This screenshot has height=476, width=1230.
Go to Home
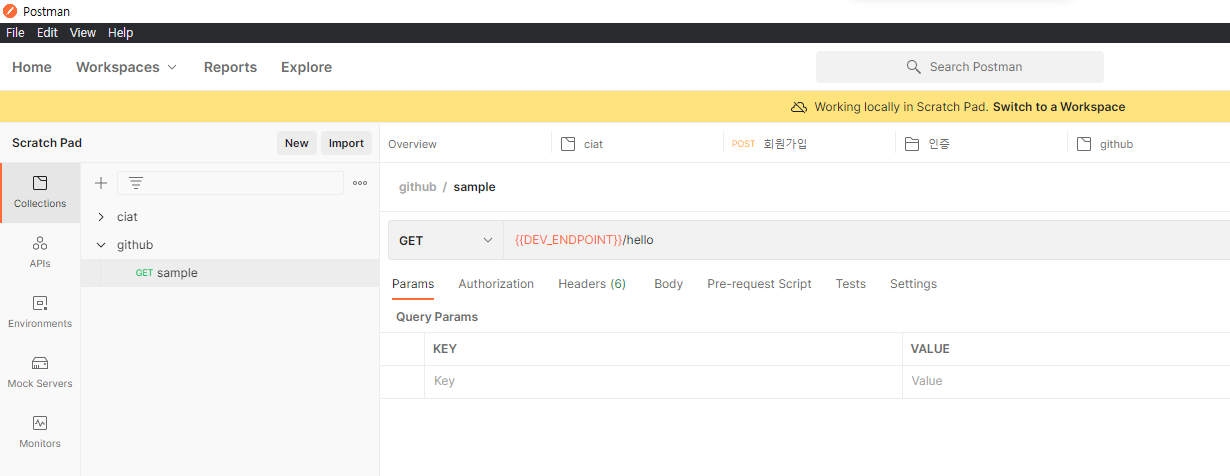point(32,67)
